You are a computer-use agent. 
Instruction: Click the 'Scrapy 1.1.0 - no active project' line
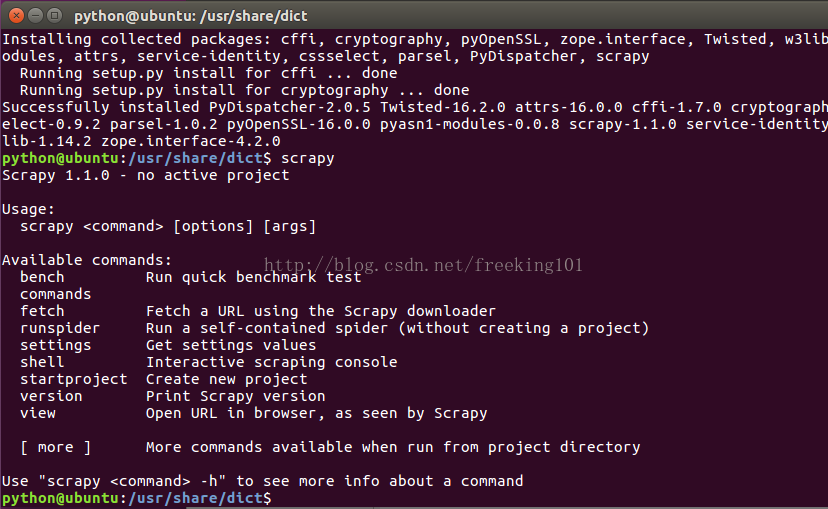(x=146, y=175)
